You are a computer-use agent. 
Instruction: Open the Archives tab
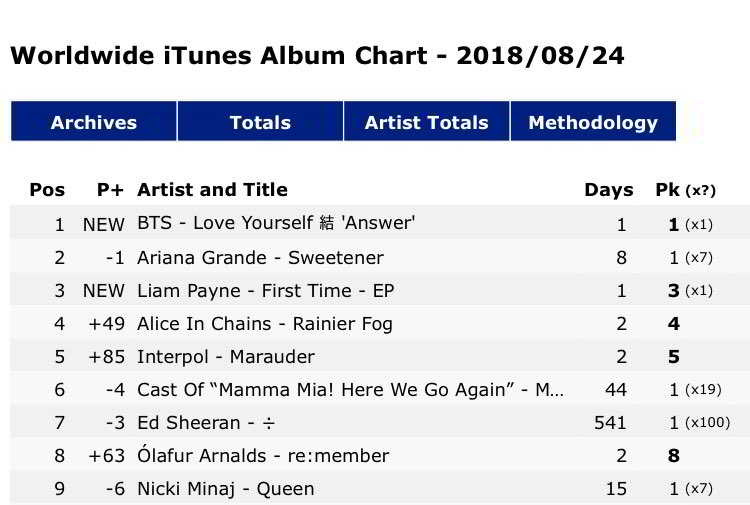click(94, 123)
